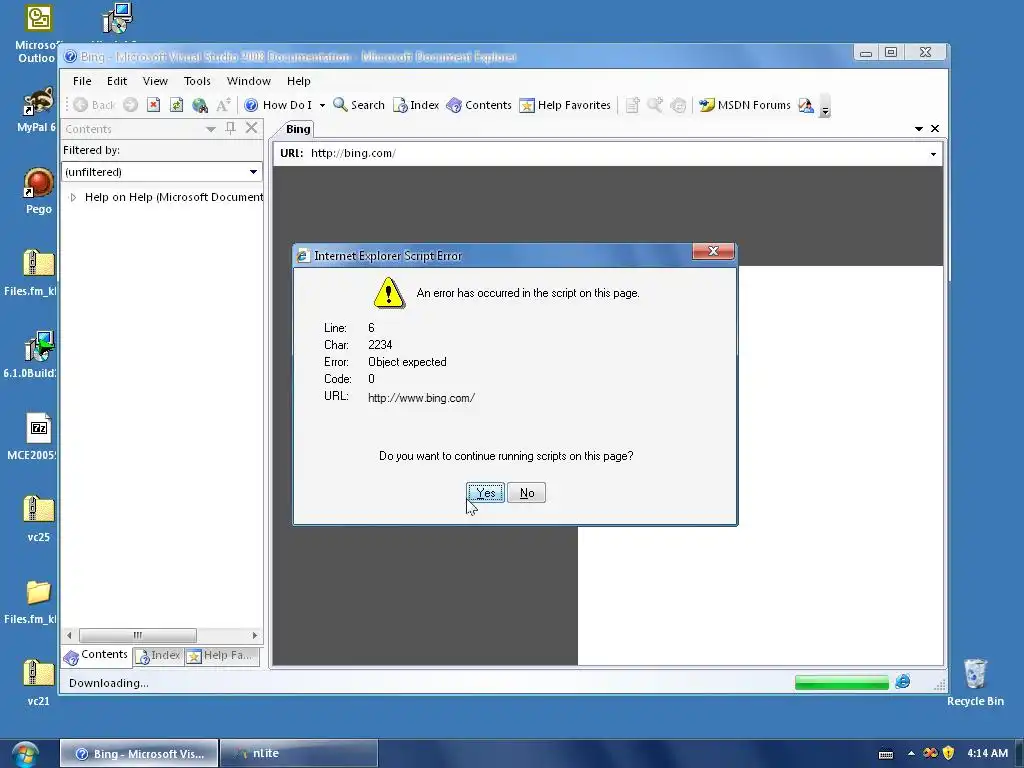Switch to the Help Favorites bottom tab

pos(222,656)
